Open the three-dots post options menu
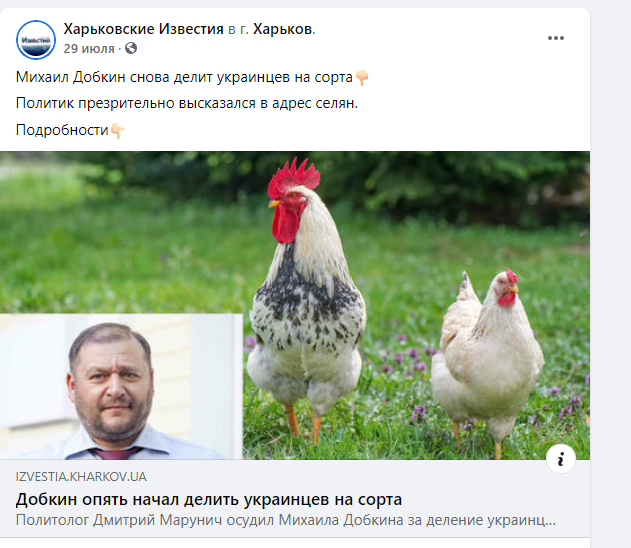 556,38
